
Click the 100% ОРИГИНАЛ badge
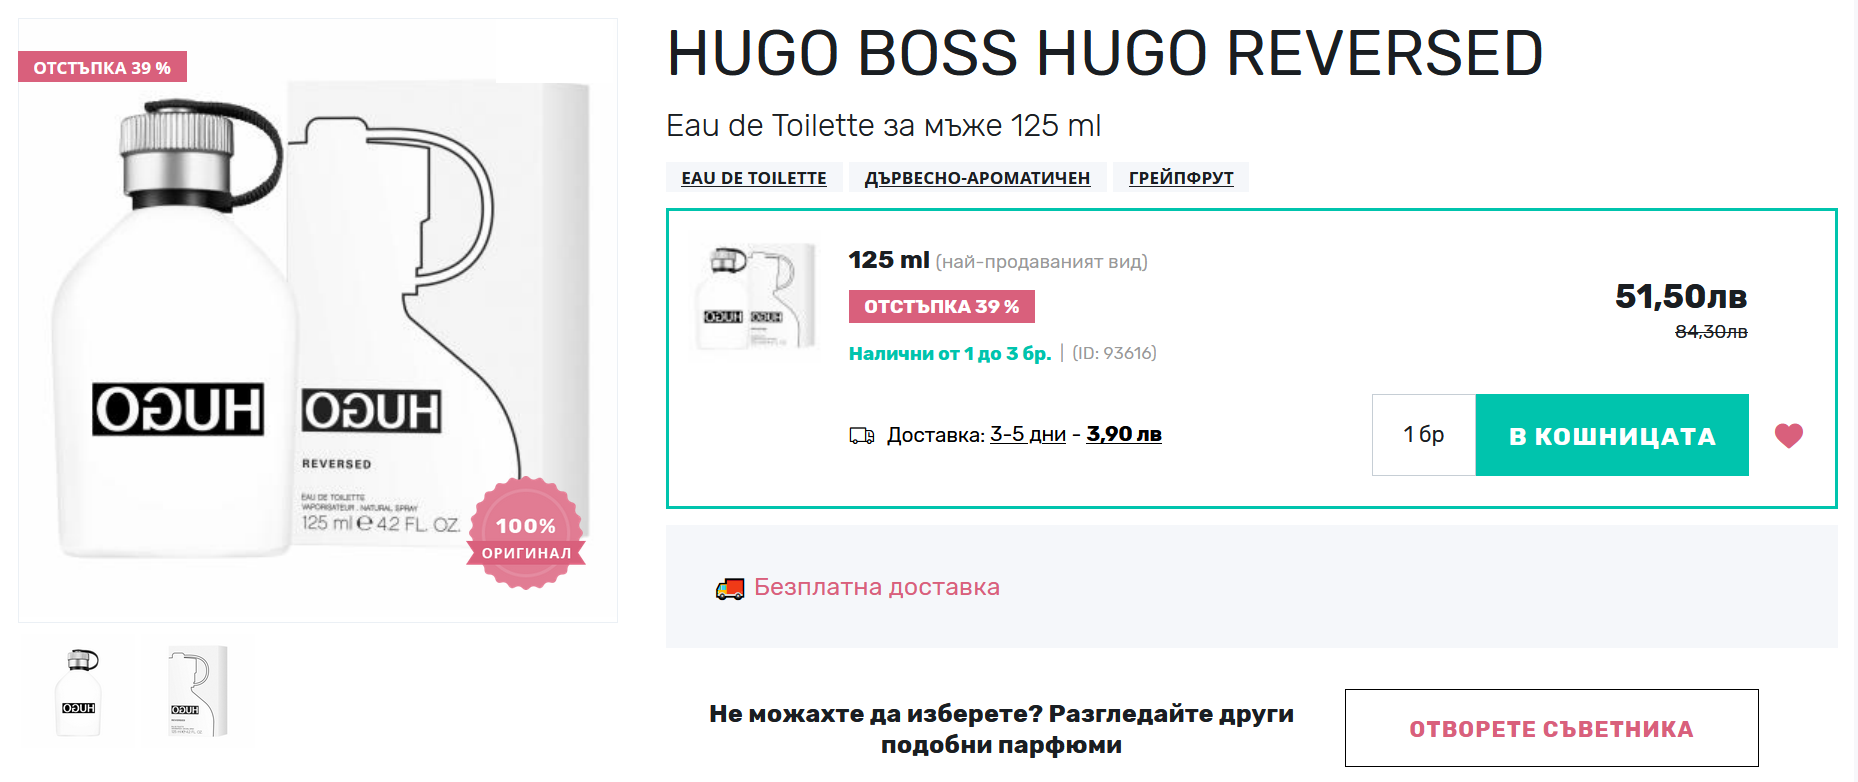tap(526, 534)
